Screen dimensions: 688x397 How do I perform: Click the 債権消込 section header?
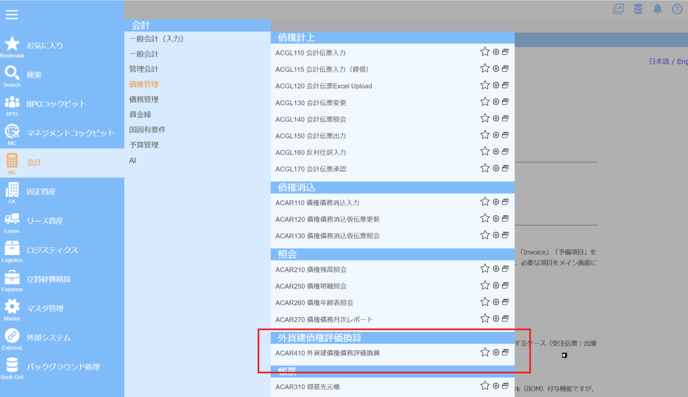(x=392, y=188)
